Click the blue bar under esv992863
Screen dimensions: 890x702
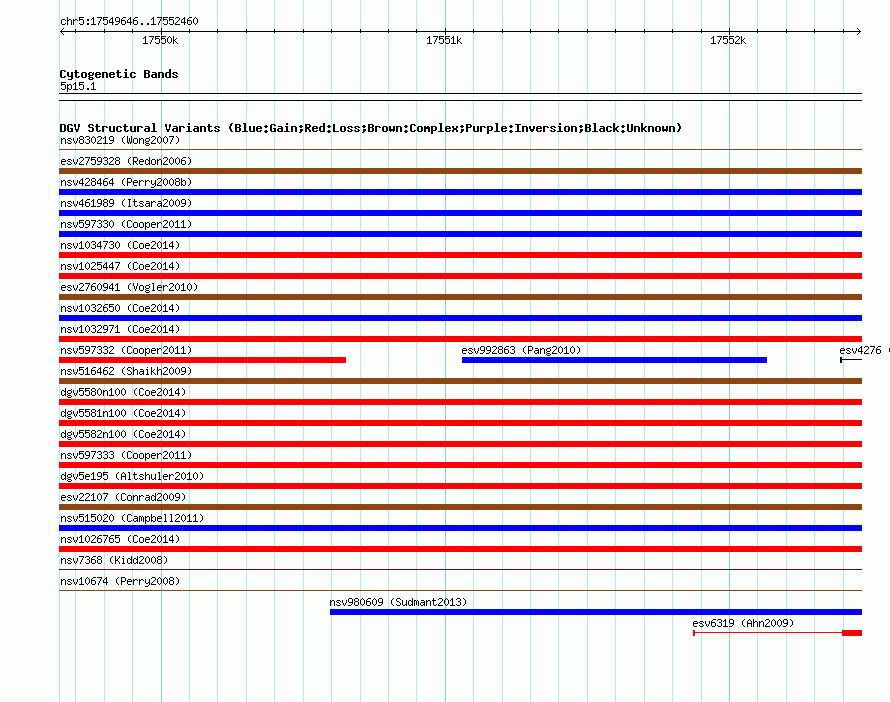point(614,360)
